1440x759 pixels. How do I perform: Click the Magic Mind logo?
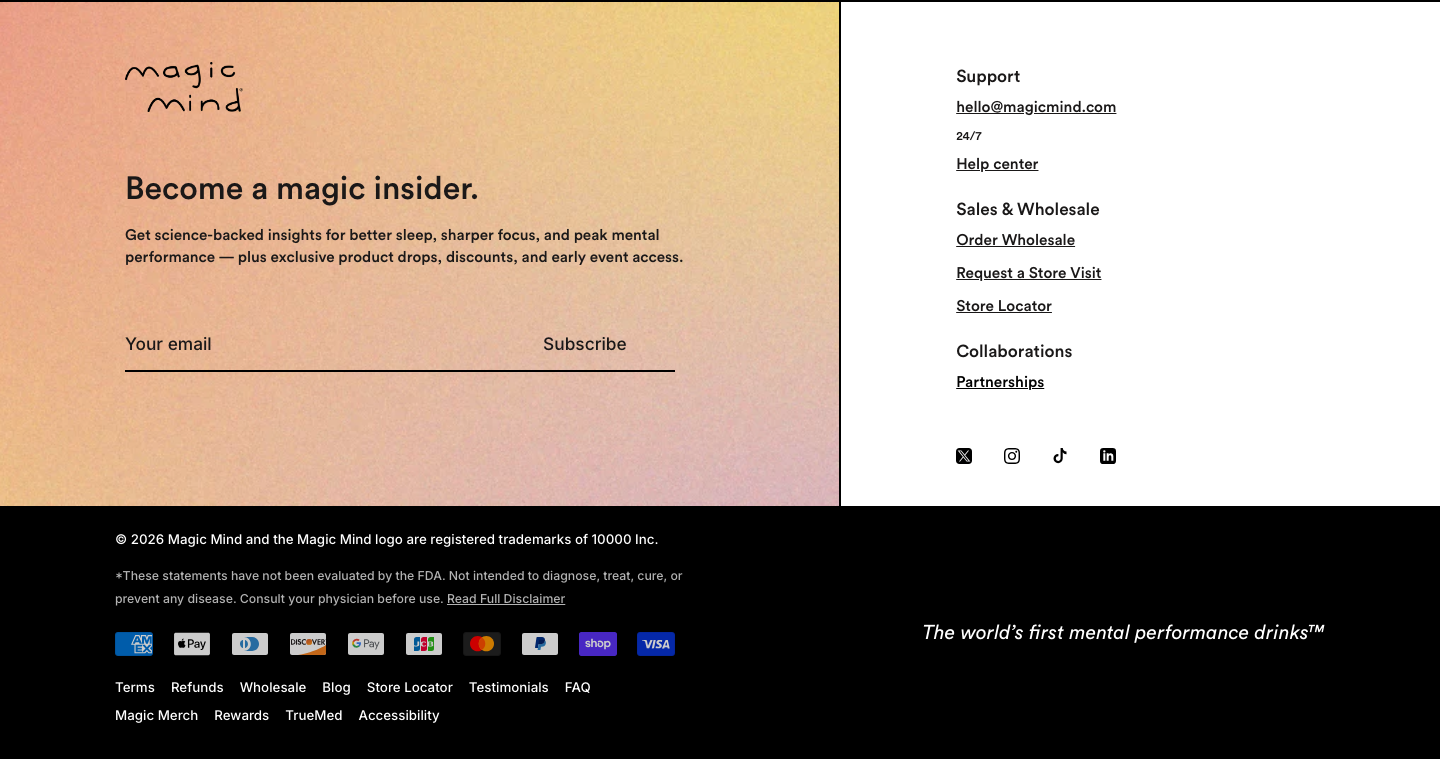coord(184,87)
